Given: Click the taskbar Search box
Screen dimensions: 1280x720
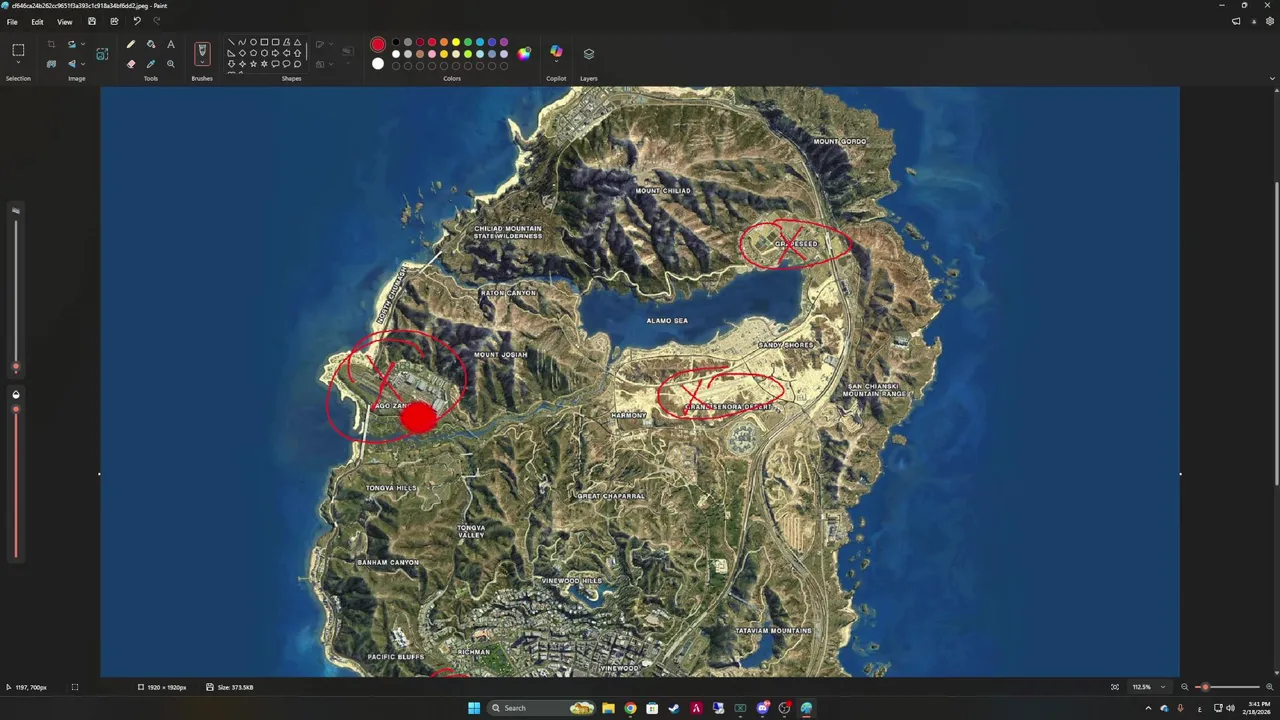Looking at the screenshot, I should [541, 708].
